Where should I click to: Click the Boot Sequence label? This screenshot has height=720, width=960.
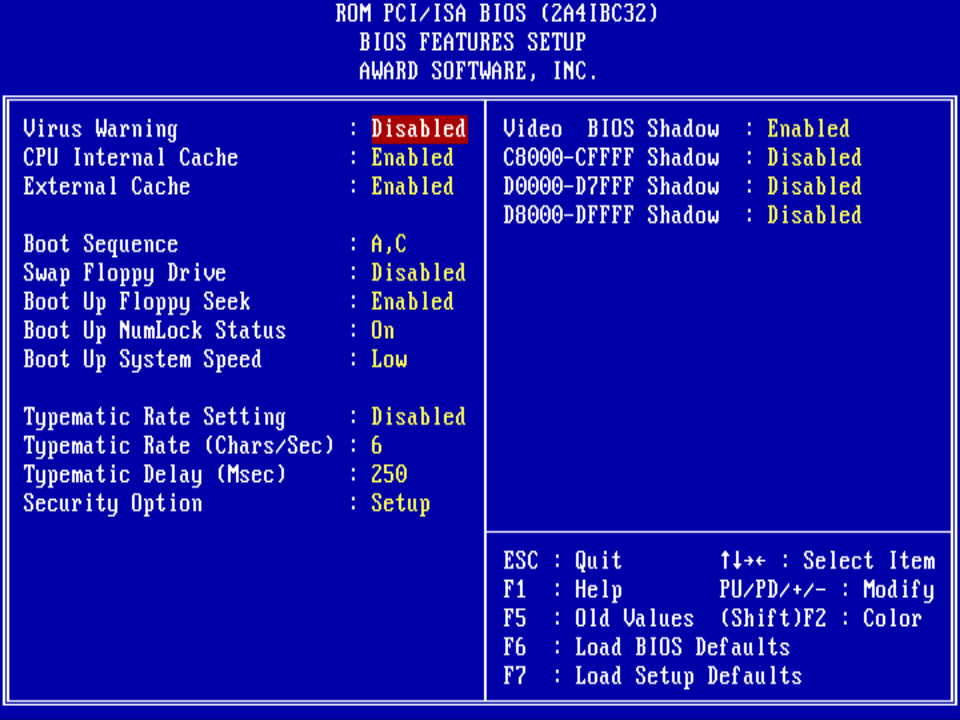click(100, 244)
